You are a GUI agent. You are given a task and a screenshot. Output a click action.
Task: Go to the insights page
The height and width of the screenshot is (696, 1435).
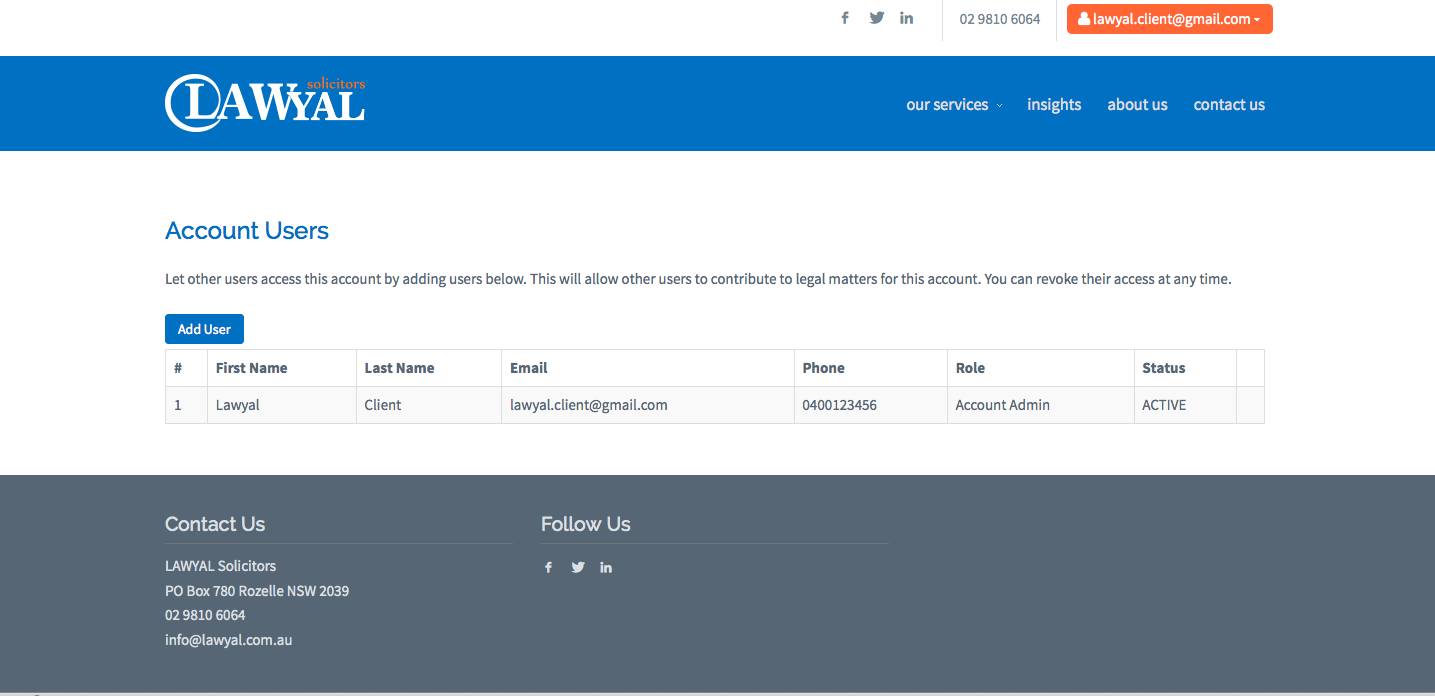1054,105
